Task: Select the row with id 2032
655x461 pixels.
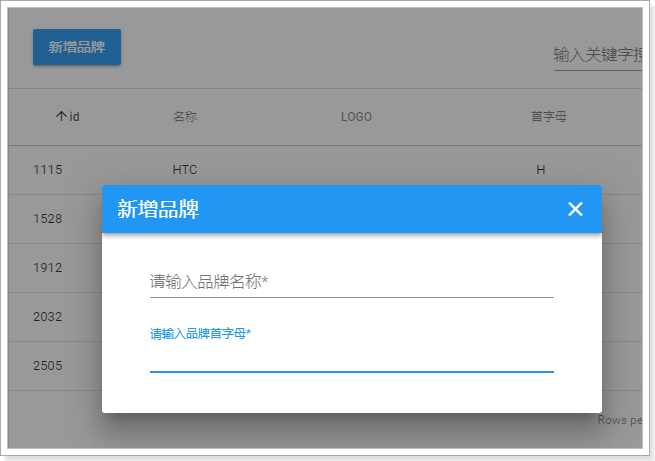Action: (48, 317)
